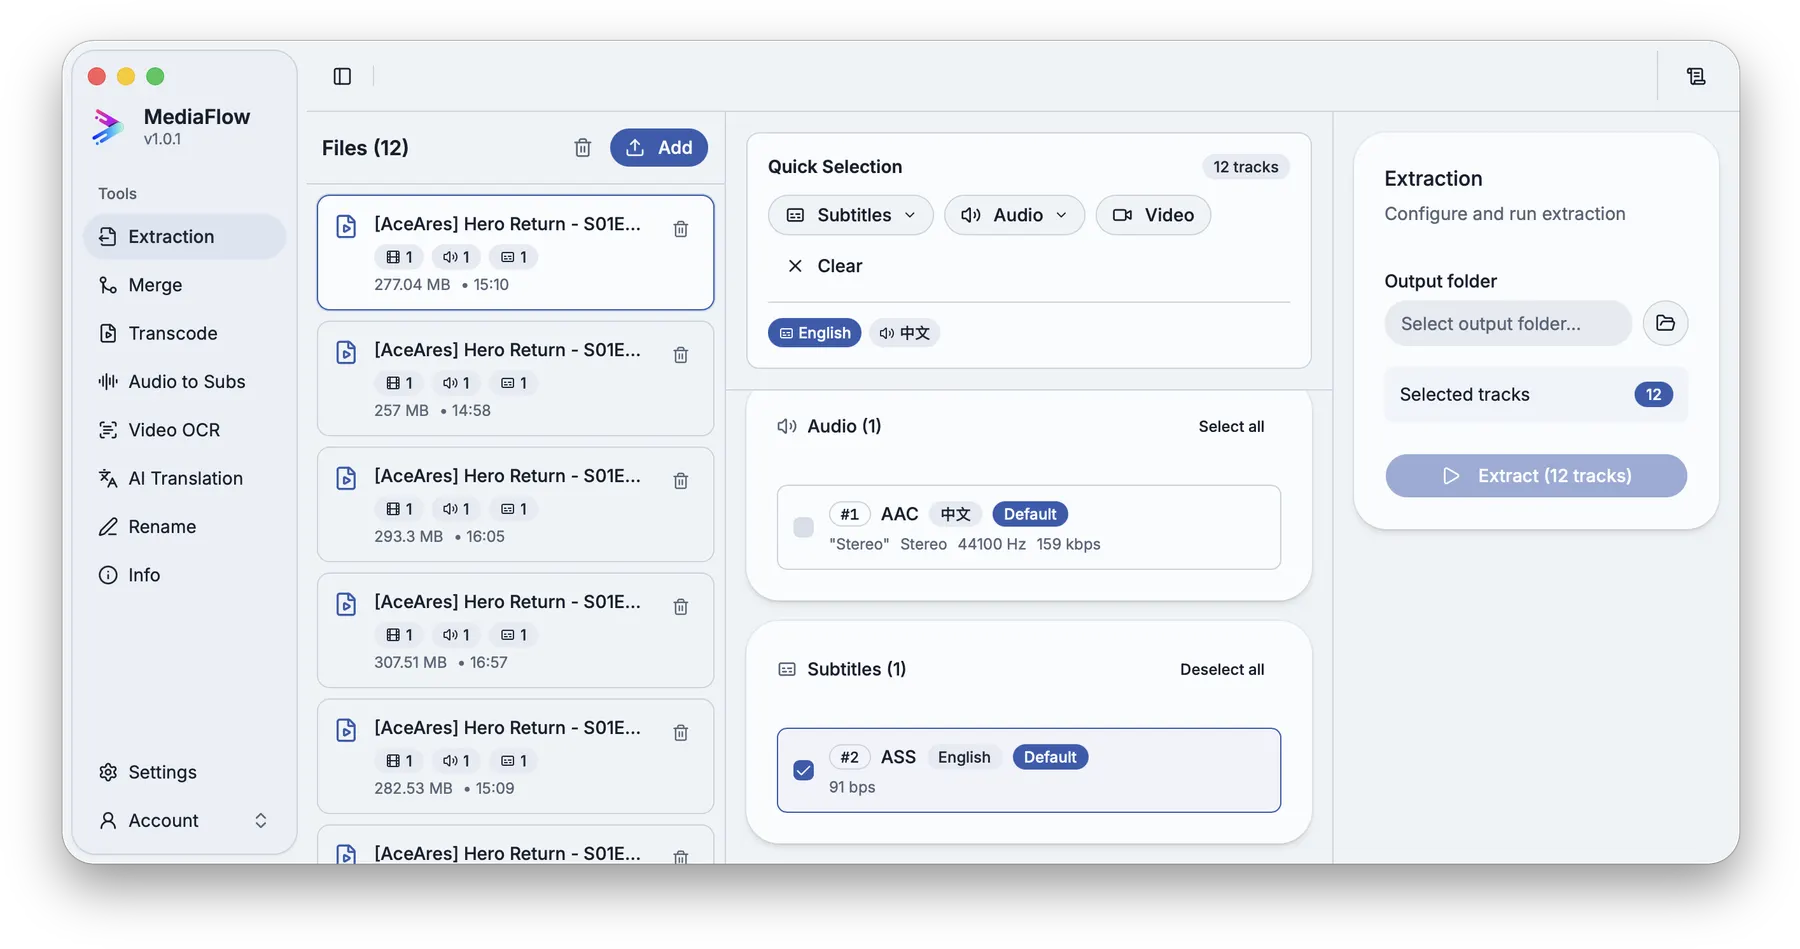Click video track count badge on 307.51 MB file
This screenshot has width=1800, height=949.
click(399, 635)
